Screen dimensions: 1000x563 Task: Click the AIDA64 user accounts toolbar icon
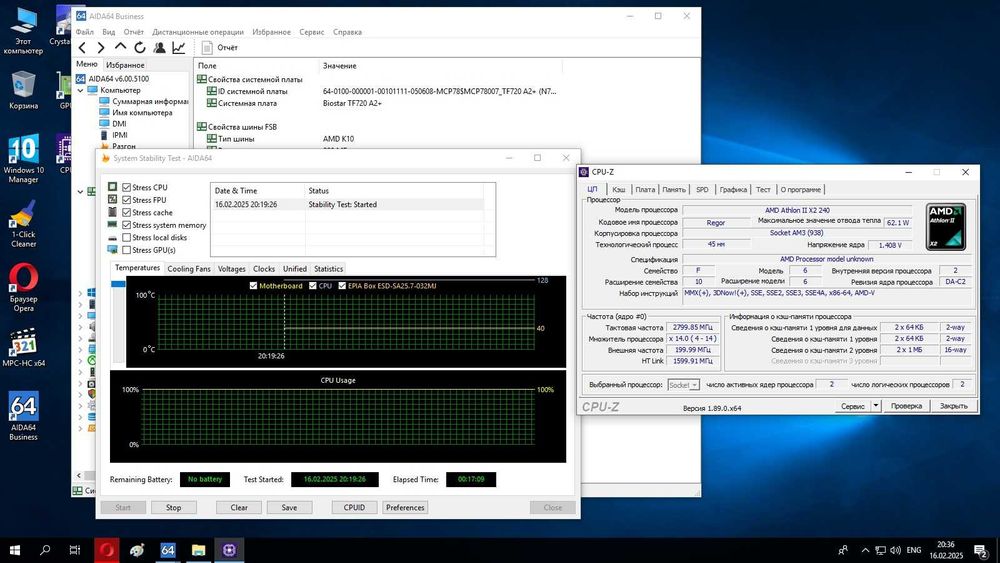pos(159,47)
